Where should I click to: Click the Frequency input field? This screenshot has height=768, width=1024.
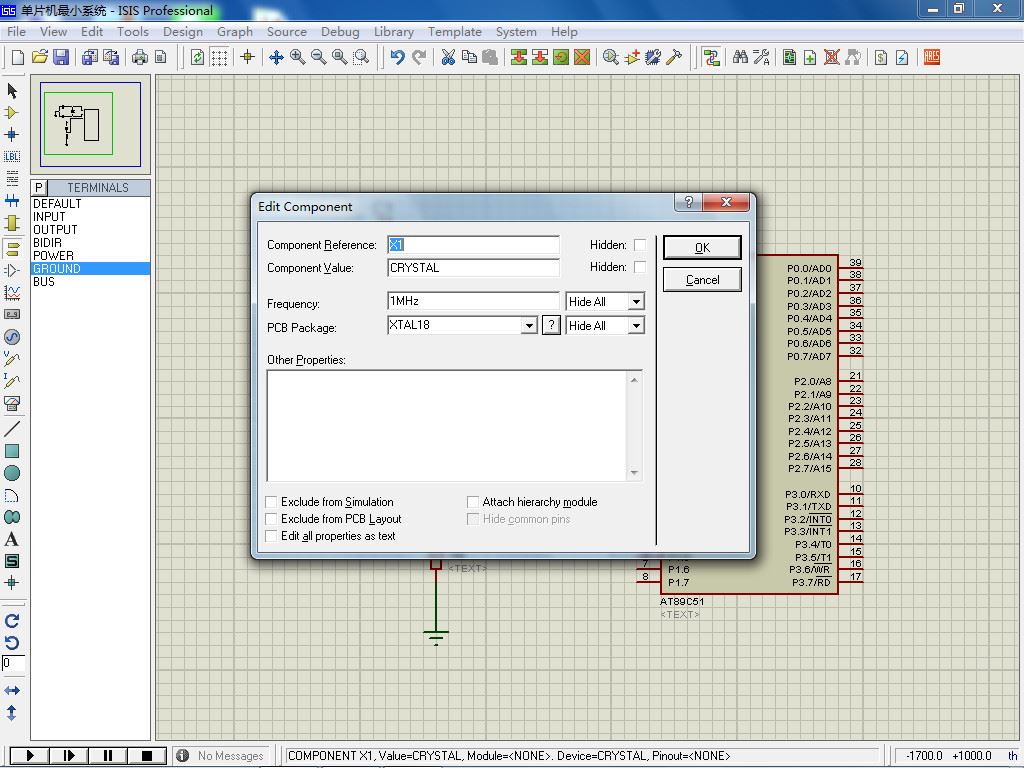pos(472,302)
